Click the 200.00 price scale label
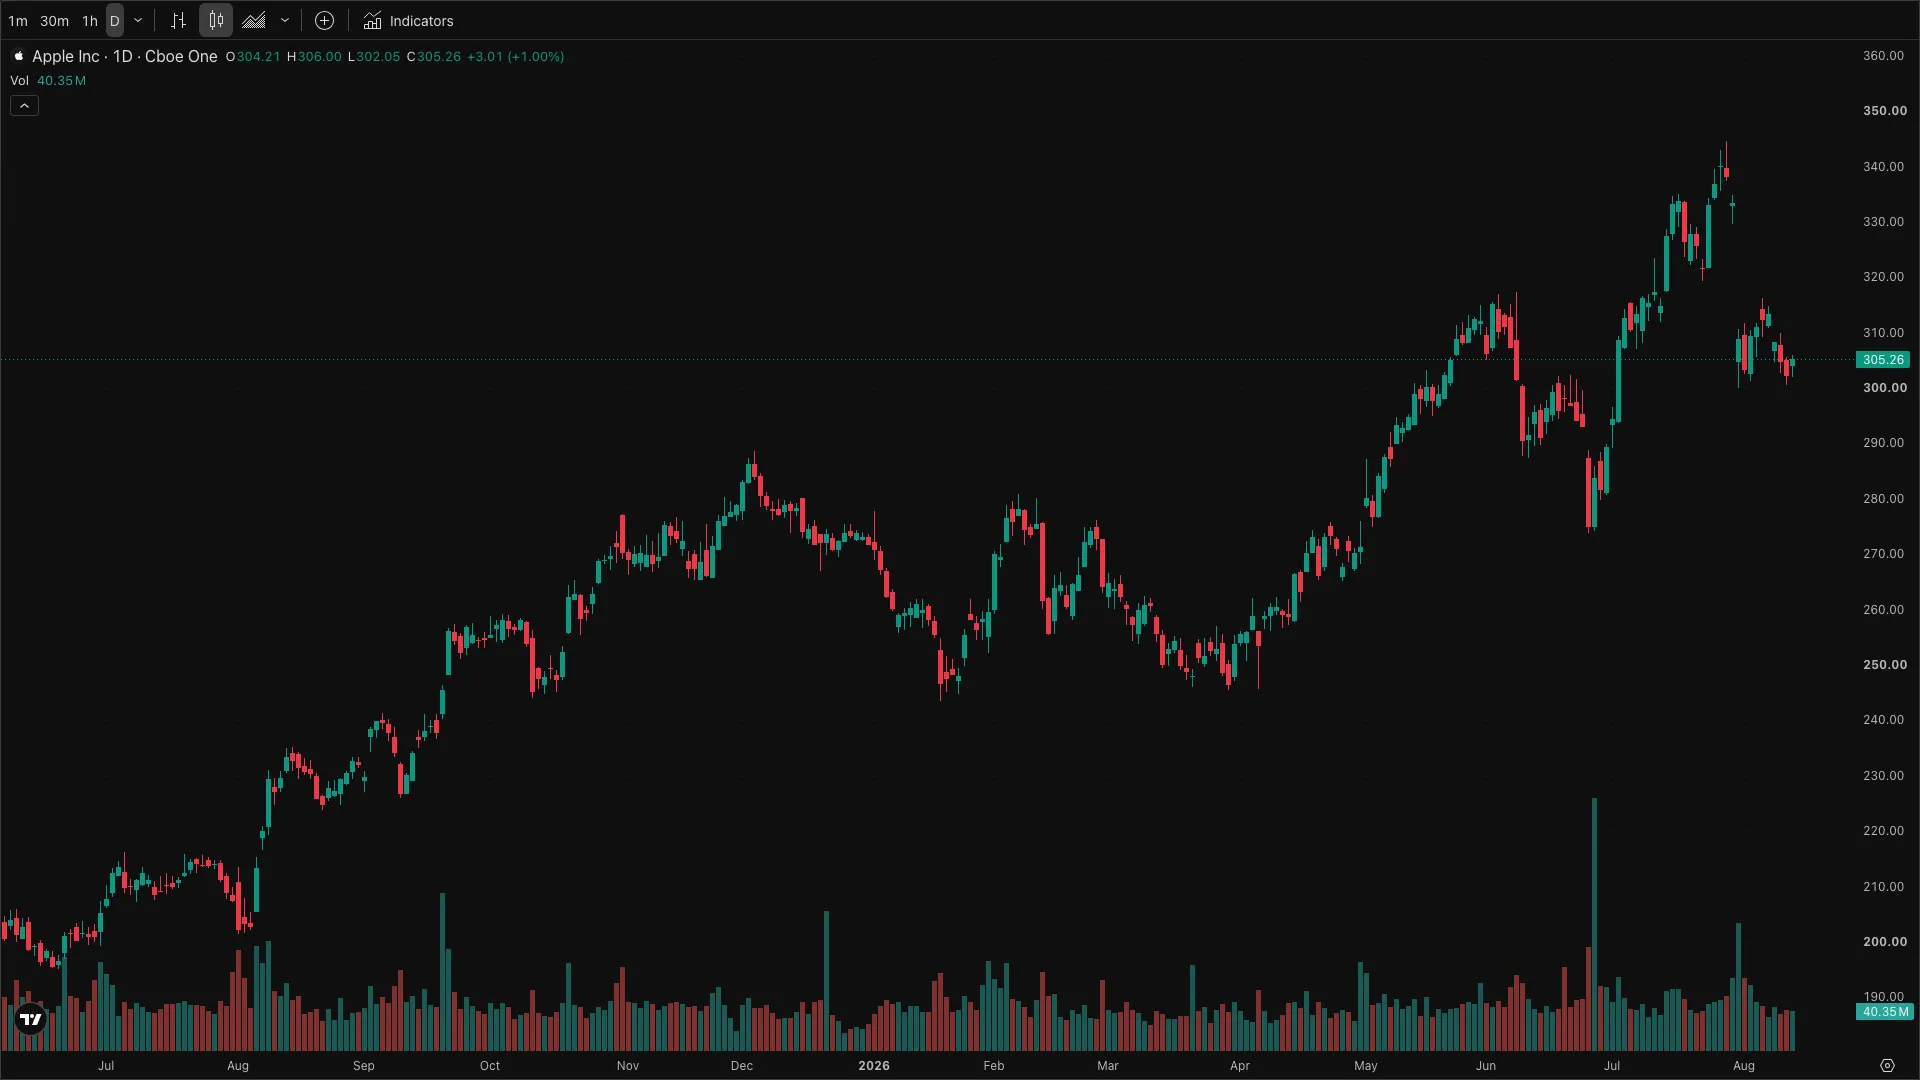Image resolution: width=1920 pixels, height=1080 pixels. (x=1884, y=942)
